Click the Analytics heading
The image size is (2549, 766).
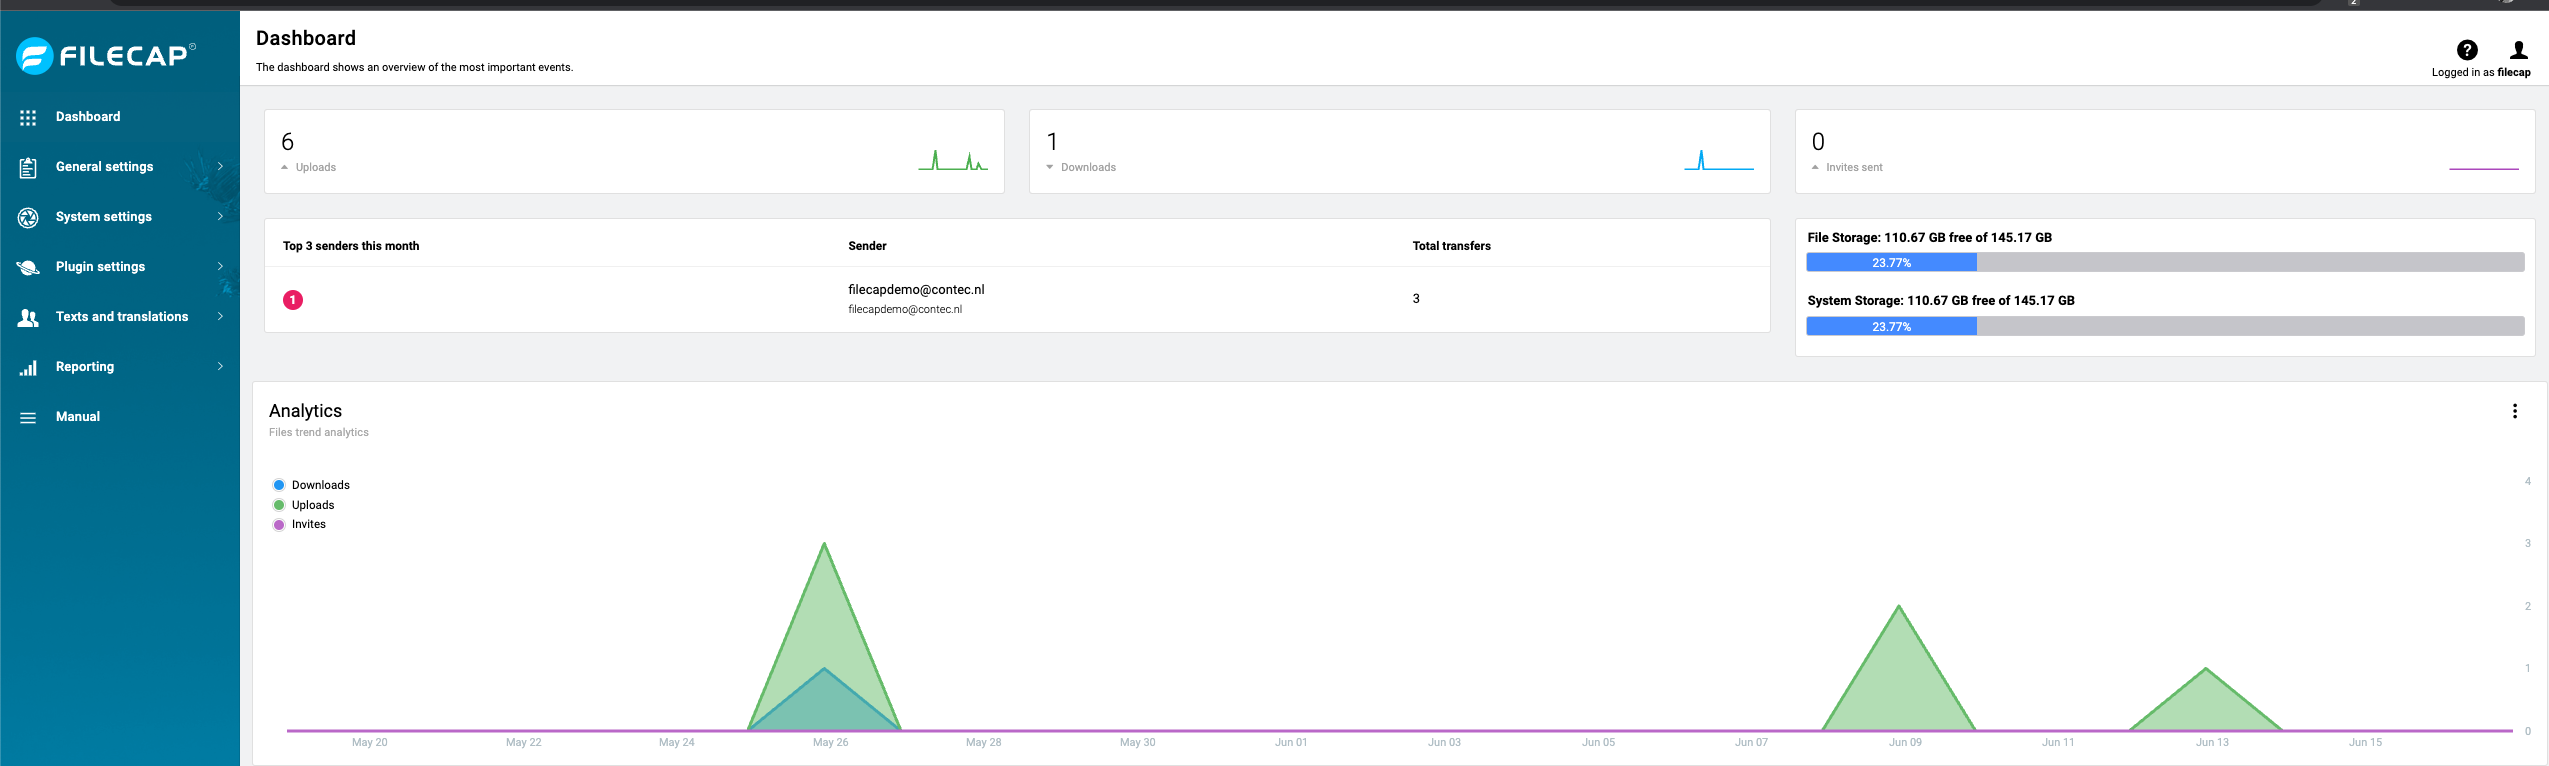point(305,411)
